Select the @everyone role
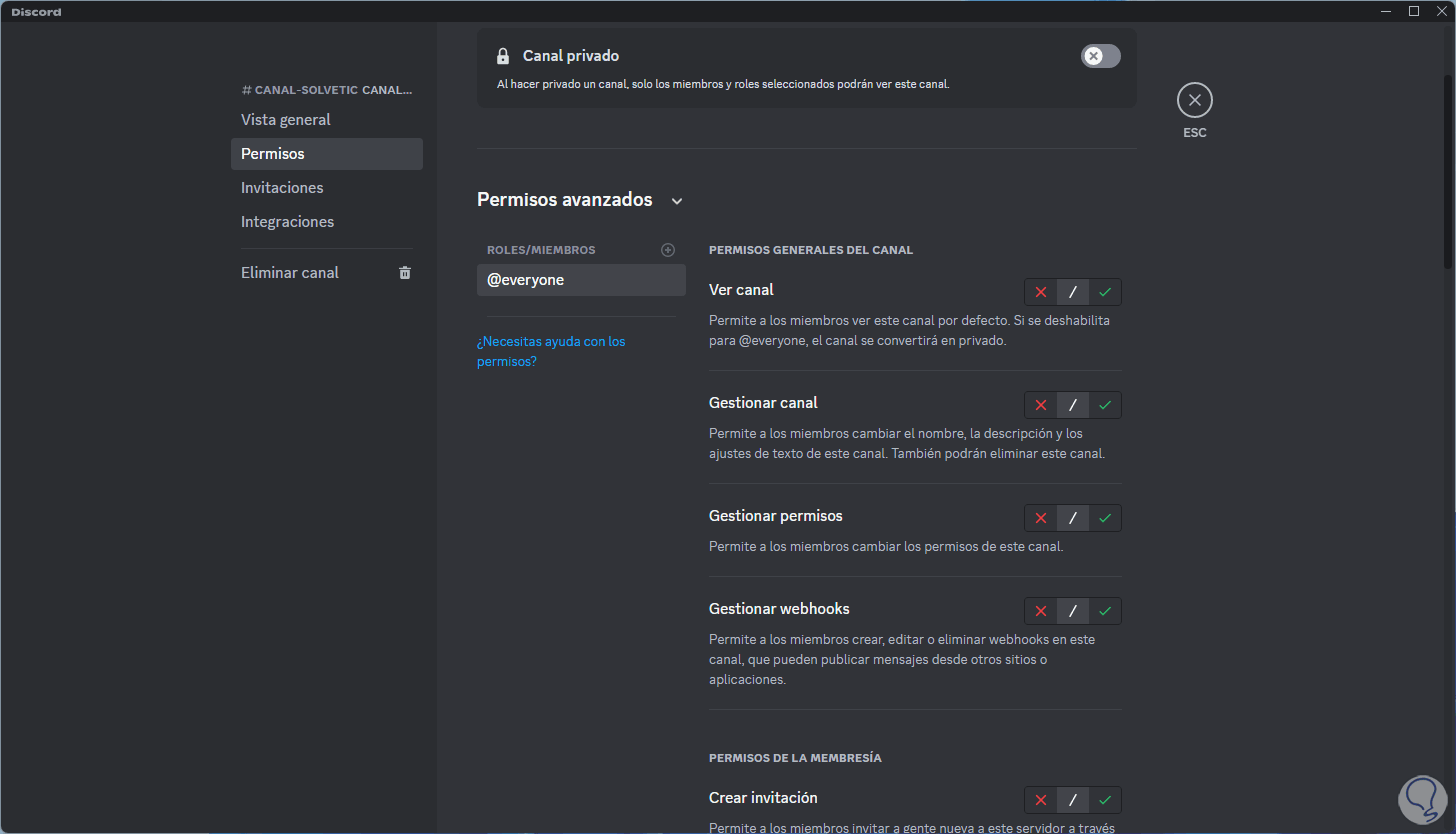Screen dimensions: 1456x834 (580, 280)
